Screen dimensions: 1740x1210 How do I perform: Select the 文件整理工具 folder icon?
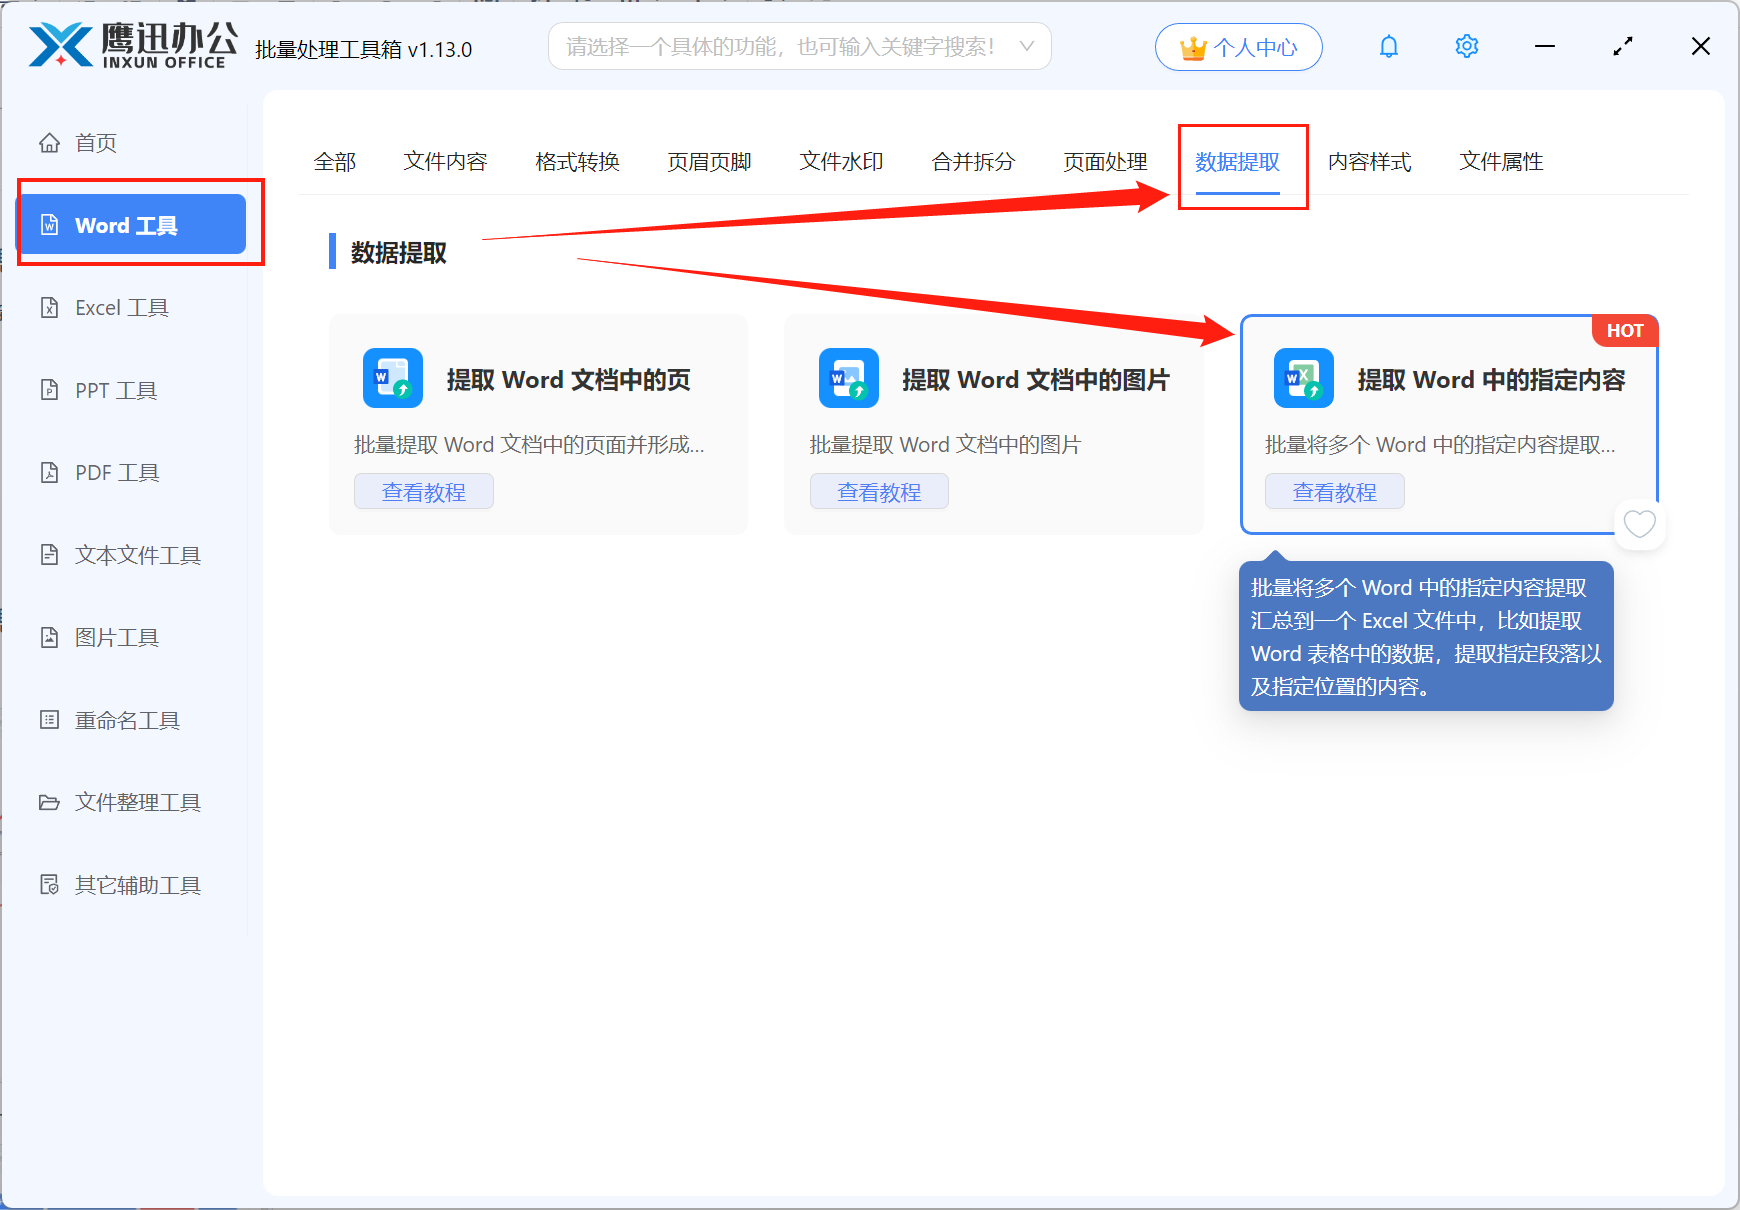(x=50, y=802)
